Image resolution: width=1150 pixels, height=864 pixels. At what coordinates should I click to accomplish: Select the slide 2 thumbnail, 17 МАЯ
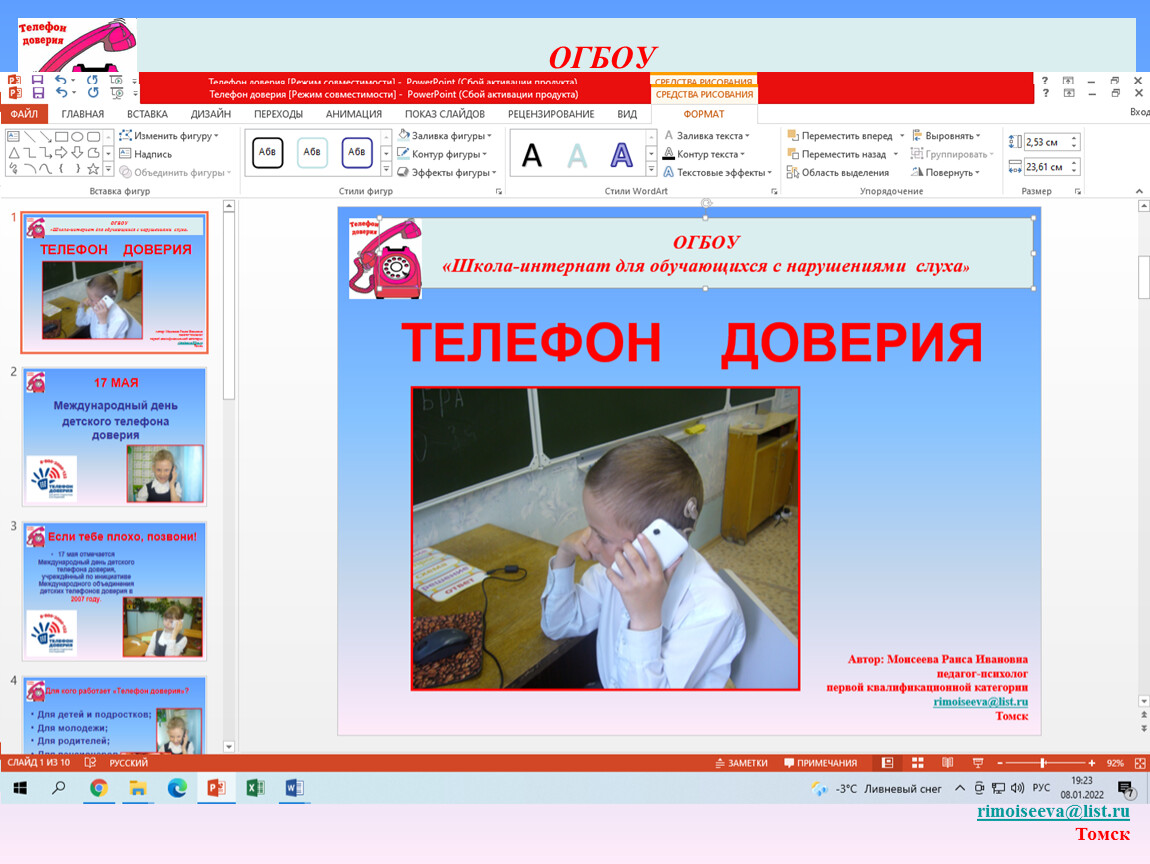point(114,436)
